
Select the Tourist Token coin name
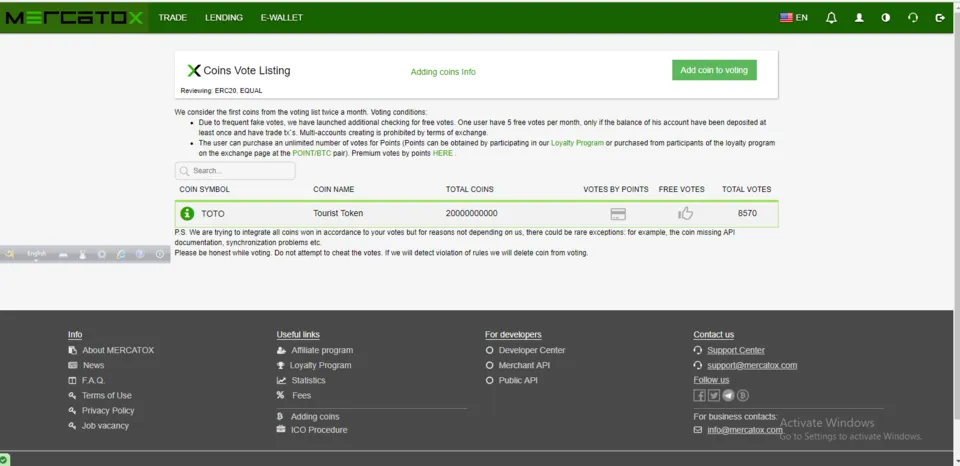pos(338,213)
